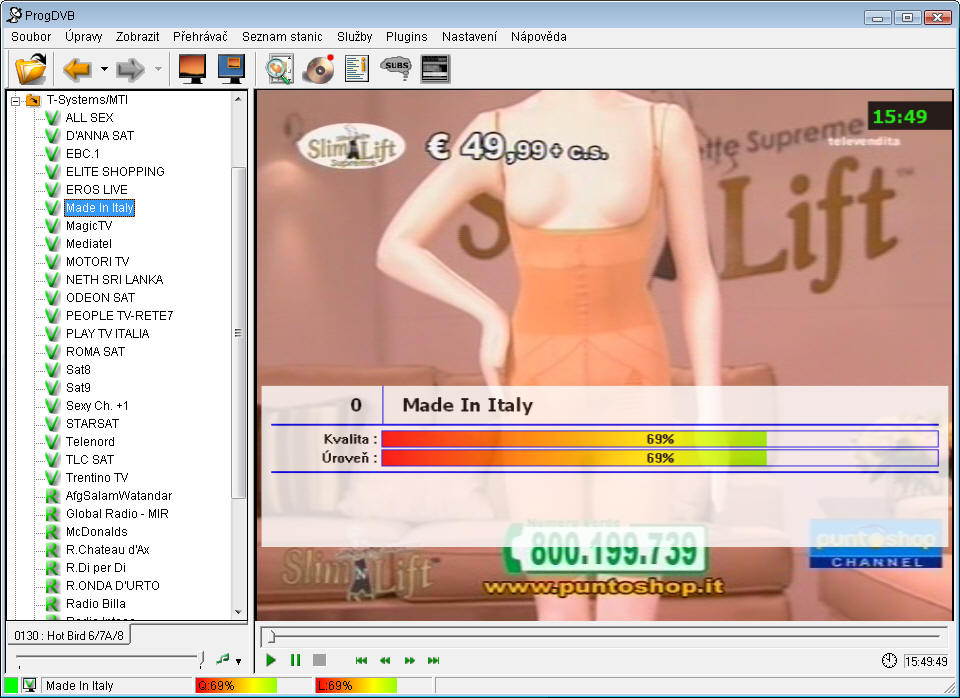Screen dimensions: 960x698
Task: Open the program guide info icon
Action: 357,69
